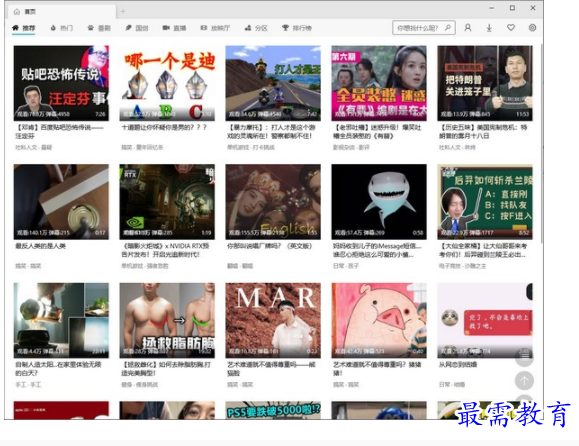
Task: Click title 从网恋到结婚
Action: 458,365
